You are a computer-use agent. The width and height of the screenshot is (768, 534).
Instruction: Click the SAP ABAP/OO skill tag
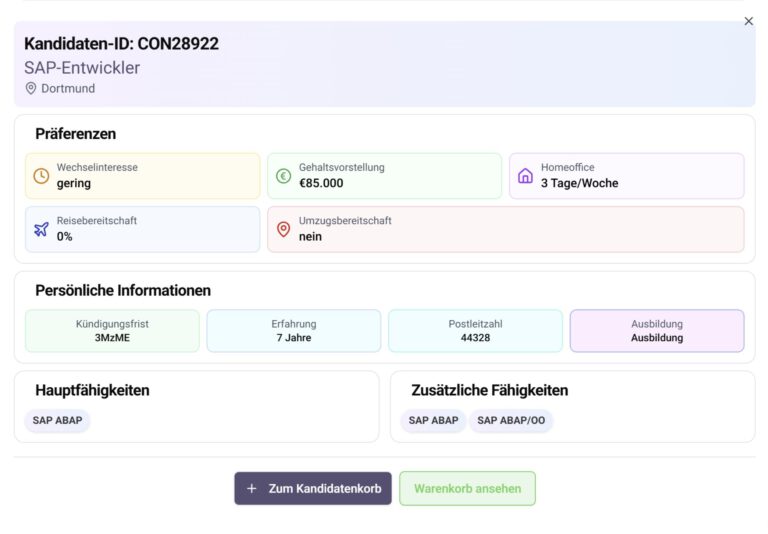(x=510, y=421)
